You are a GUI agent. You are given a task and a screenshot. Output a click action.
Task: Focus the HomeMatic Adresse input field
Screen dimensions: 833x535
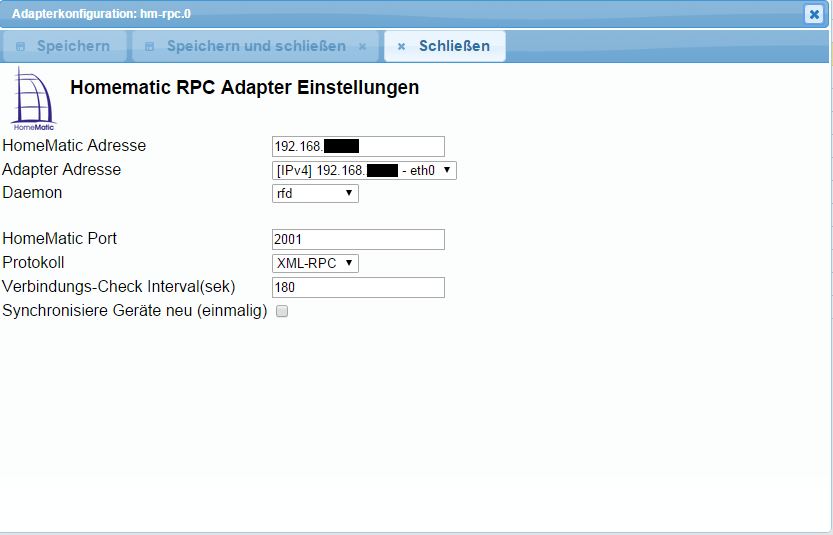pyautogui.click(x=358, y=146)
